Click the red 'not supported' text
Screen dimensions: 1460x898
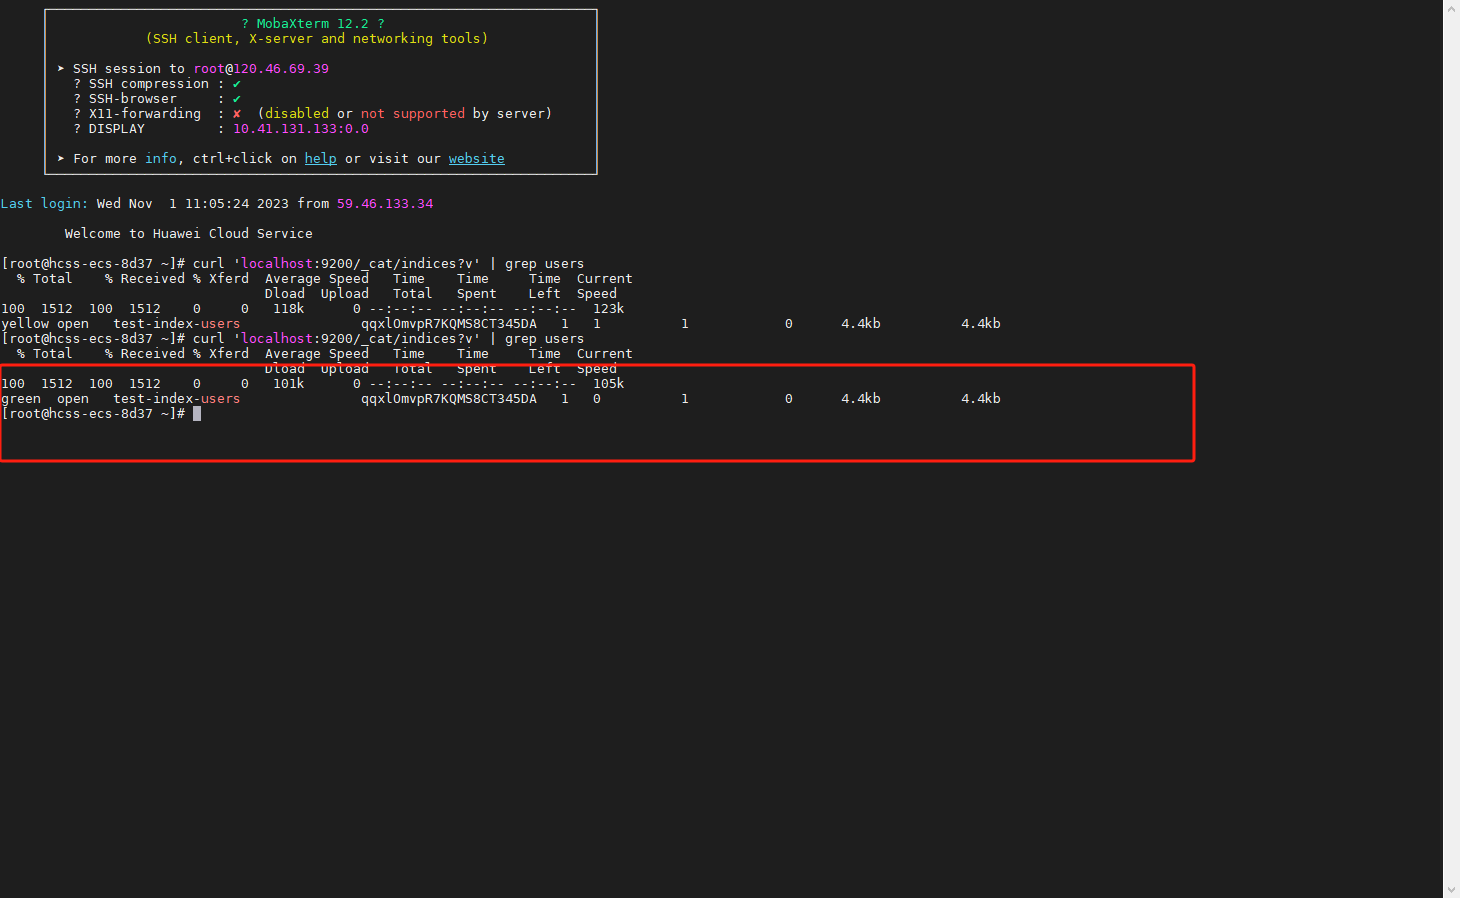(413, 114)
